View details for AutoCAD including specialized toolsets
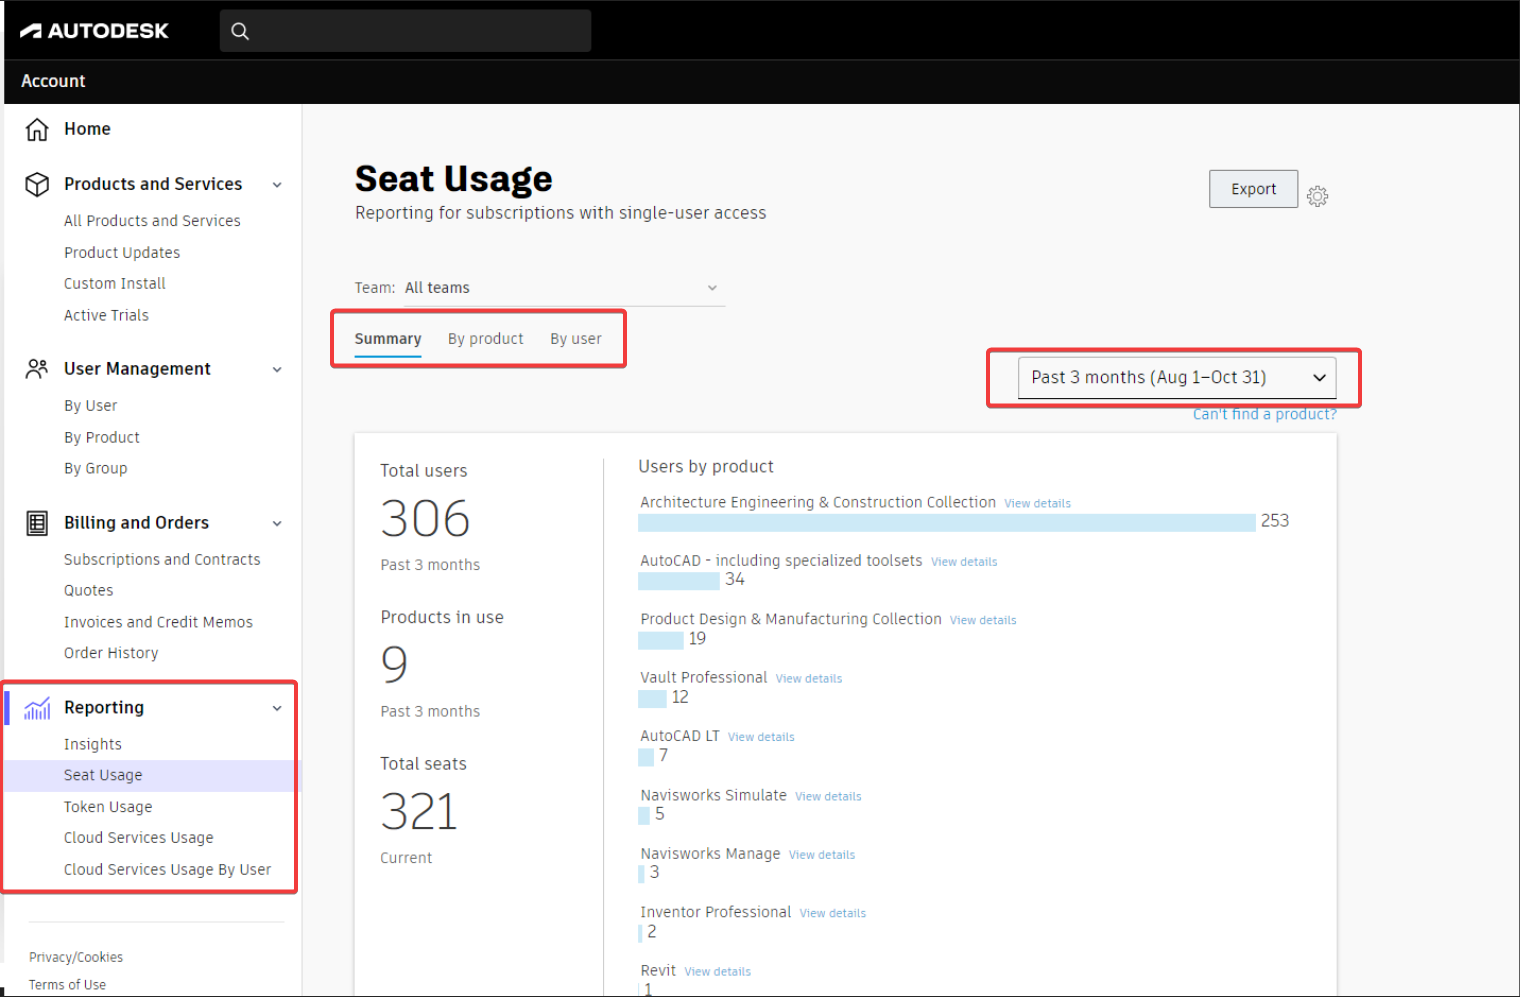The height and width of the screenshot is (997, 1520). [x=964, y=562]
